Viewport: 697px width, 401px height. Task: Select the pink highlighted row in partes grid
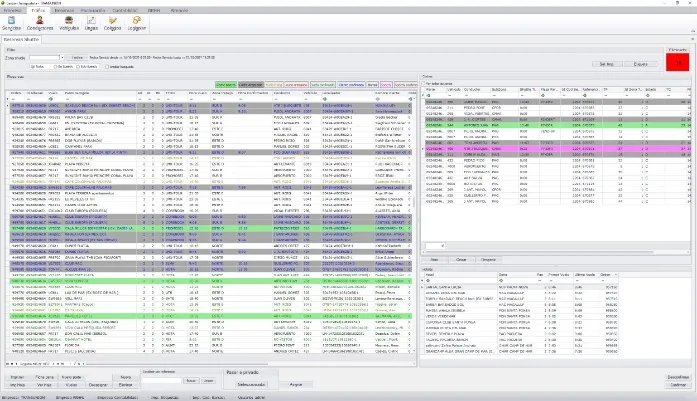click(556, 149)
